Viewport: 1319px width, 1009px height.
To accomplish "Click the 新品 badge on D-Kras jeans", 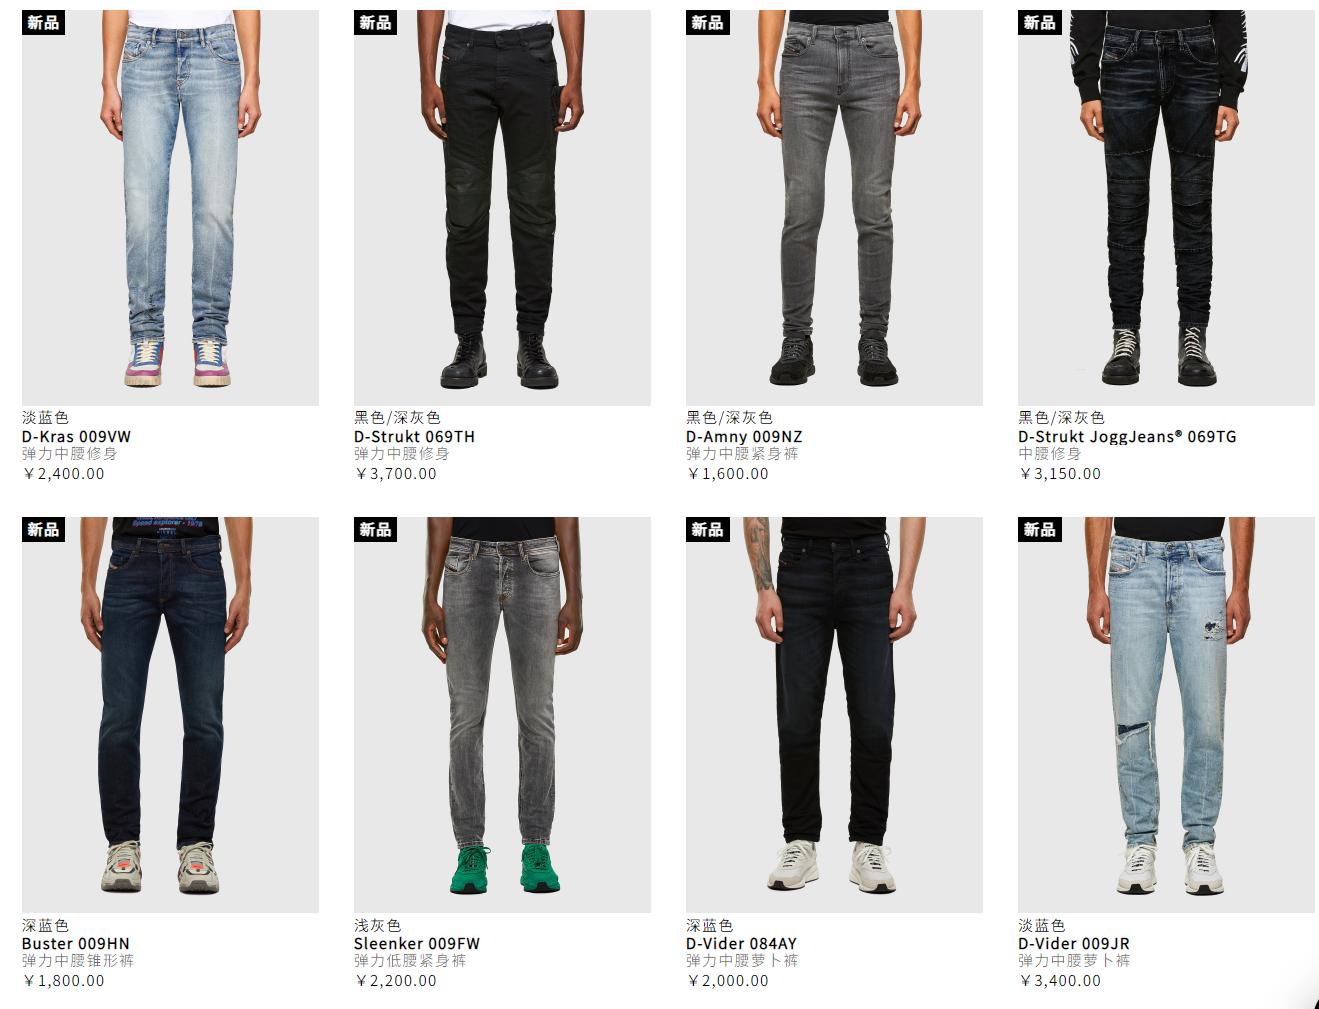I will point(43,22).
